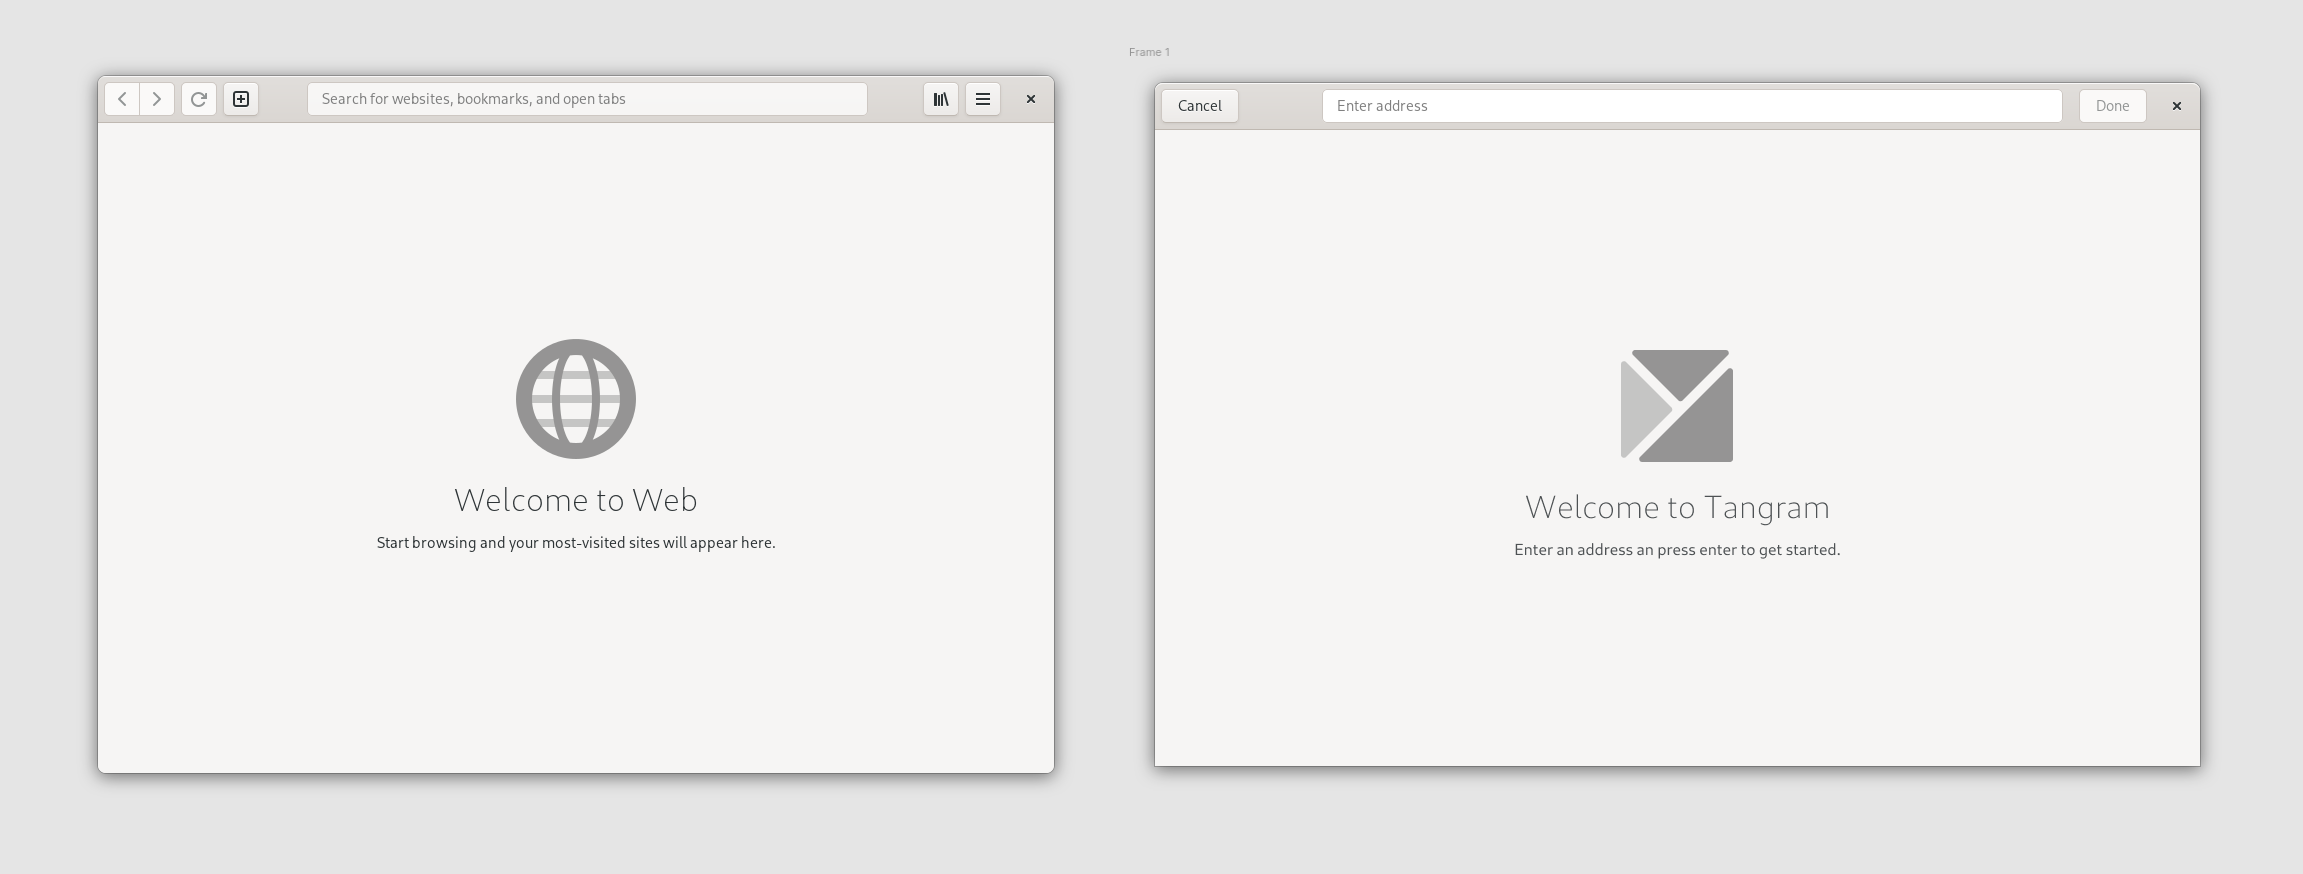This screenshot has width=2303, height=874.
Task: Select the Frame 1 label
Action: [x=1149, y=52]
